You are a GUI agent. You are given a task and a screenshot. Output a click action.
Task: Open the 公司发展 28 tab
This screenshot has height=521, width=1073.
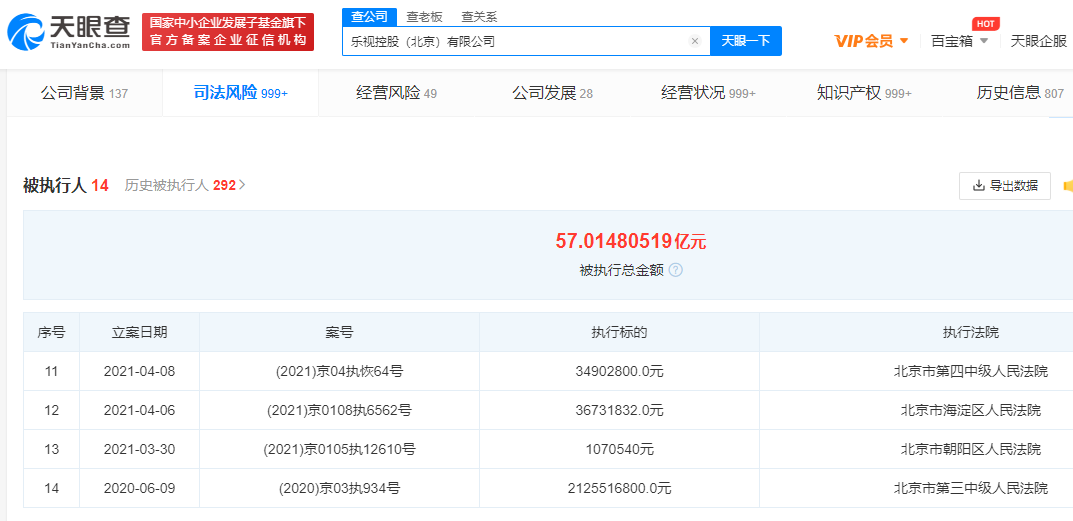[x=552, y=93]
